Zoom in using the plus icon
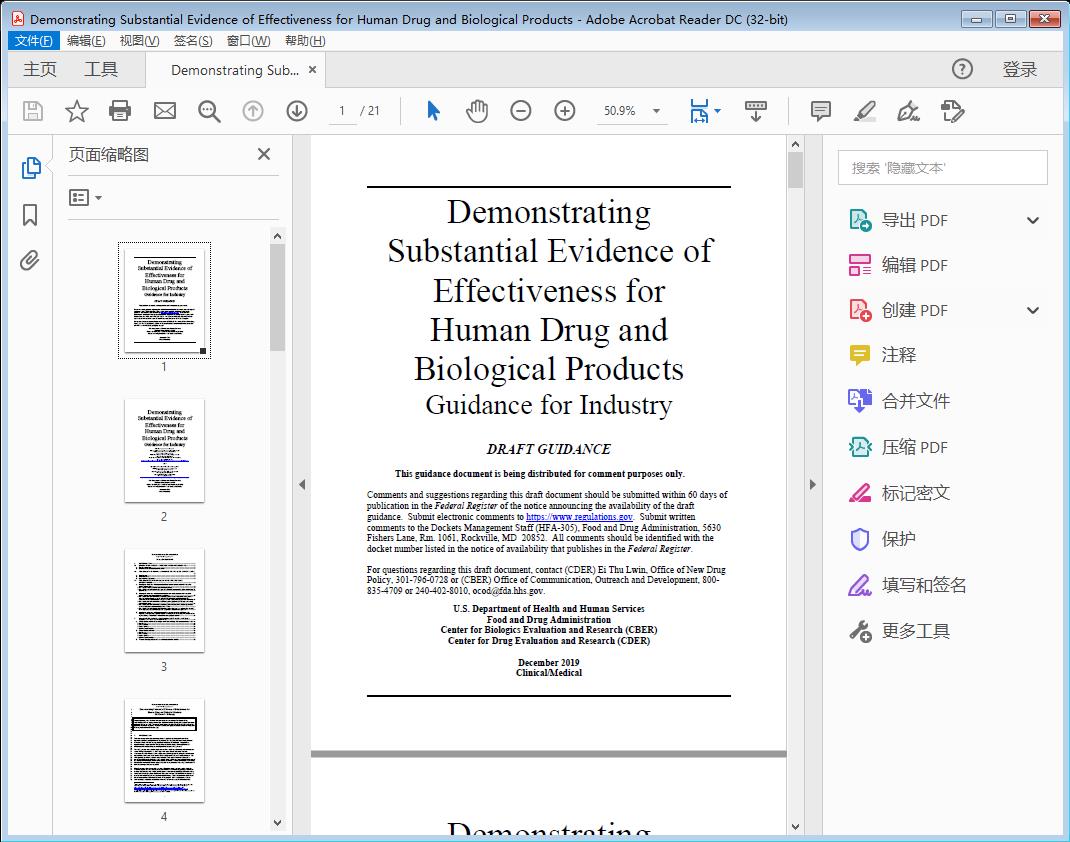Screen dimensions: 1070x842 pos(564,111)
